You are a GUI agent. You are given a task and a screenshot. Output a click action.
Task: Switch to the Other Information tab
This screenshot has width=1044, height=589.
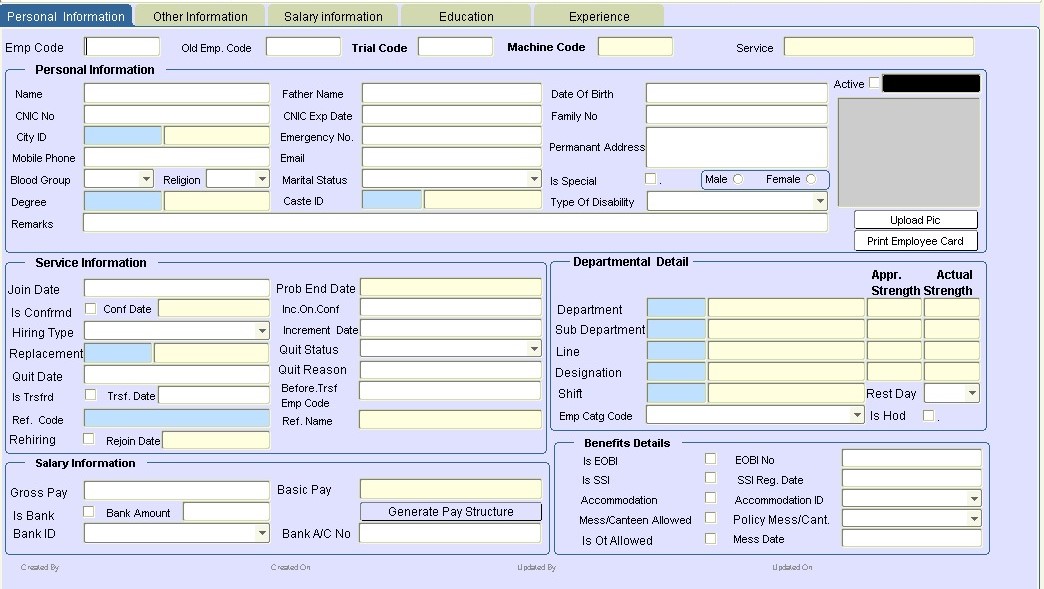tap(200, 16)
